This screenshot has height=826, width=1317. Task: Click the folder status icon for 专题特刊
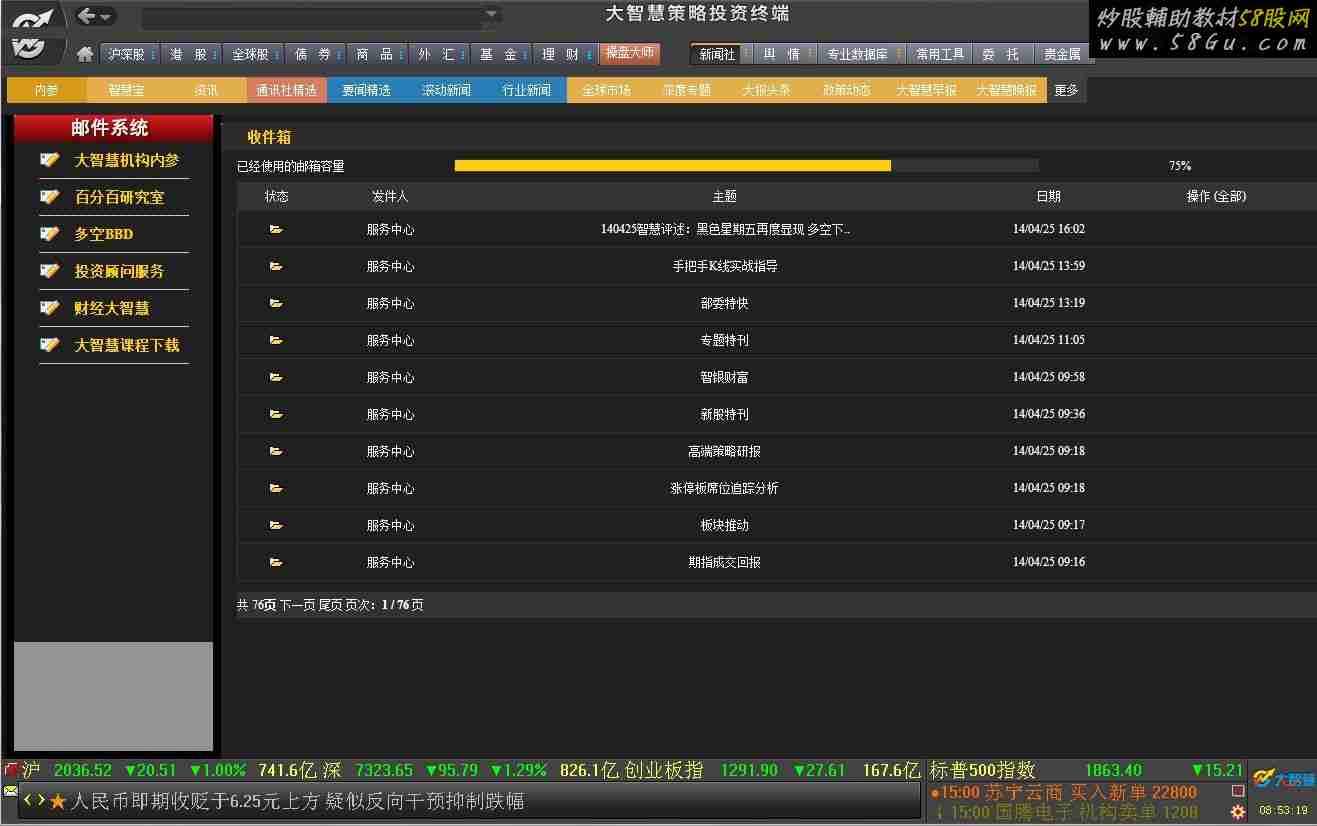[276, 341]
